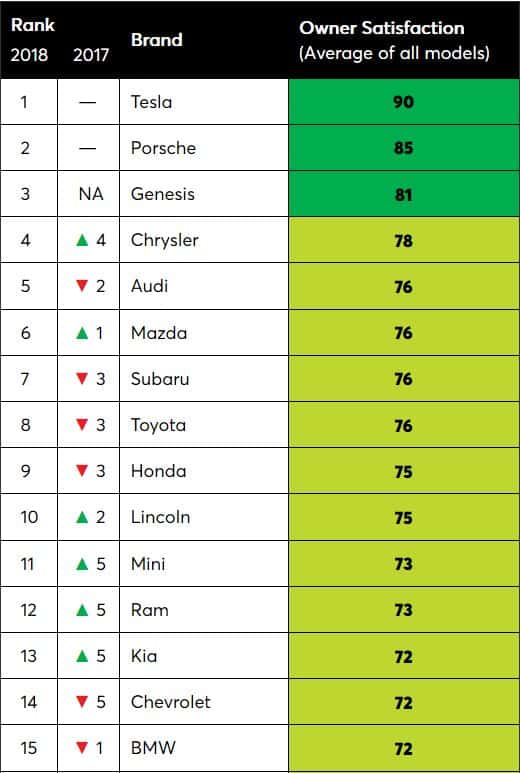Click the Genesis brand cell
Screen dimensions: 520x773
[204, 194]
